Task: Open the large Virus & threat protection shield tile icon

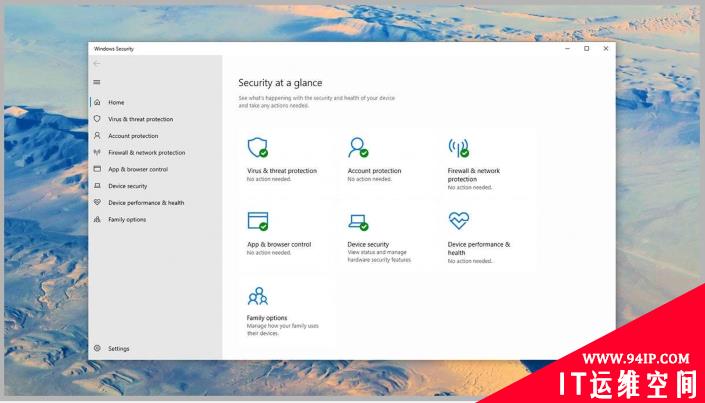Action: tap(258, 148)
